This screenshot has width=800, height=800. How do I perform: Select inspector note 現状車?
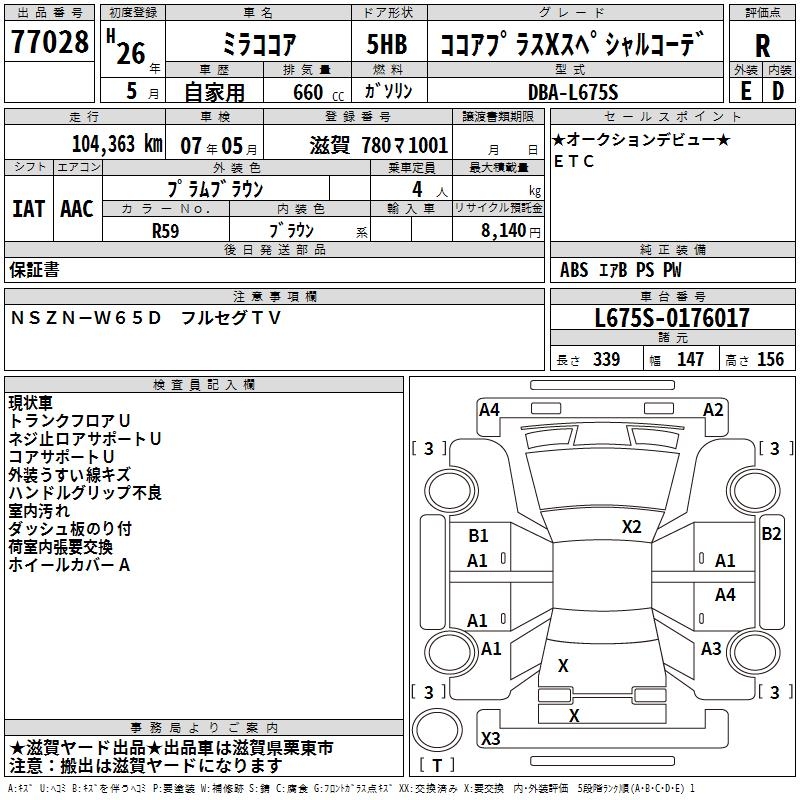point(31,403)
